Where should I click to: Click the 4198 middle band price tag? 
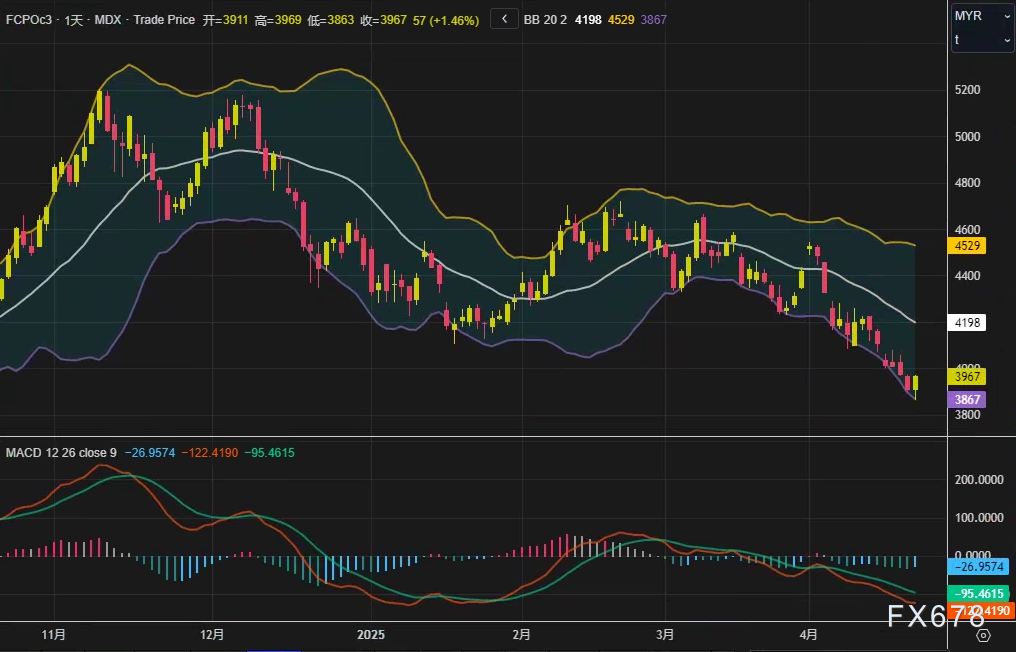(x=967, y=322)
